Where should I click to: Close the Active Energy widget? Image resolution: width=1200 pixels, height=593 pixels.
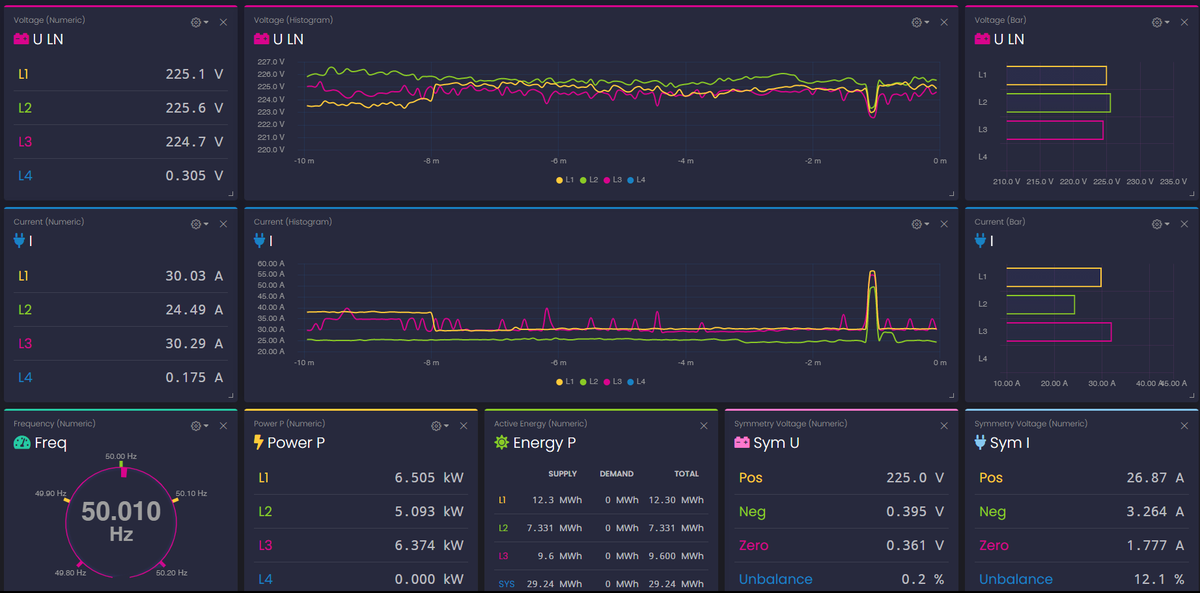pyautogui.click(x=704, y=426)
